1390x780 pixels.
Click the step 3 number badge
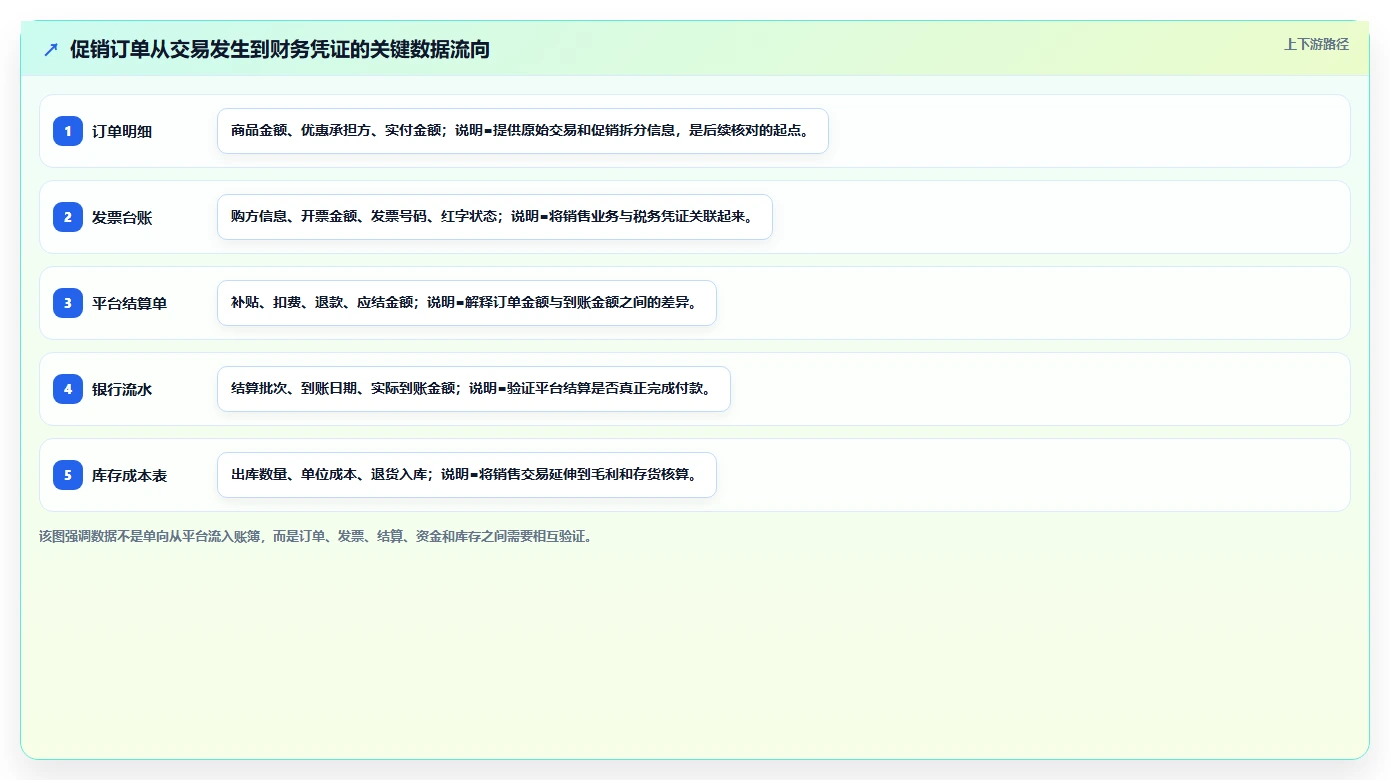68,303
